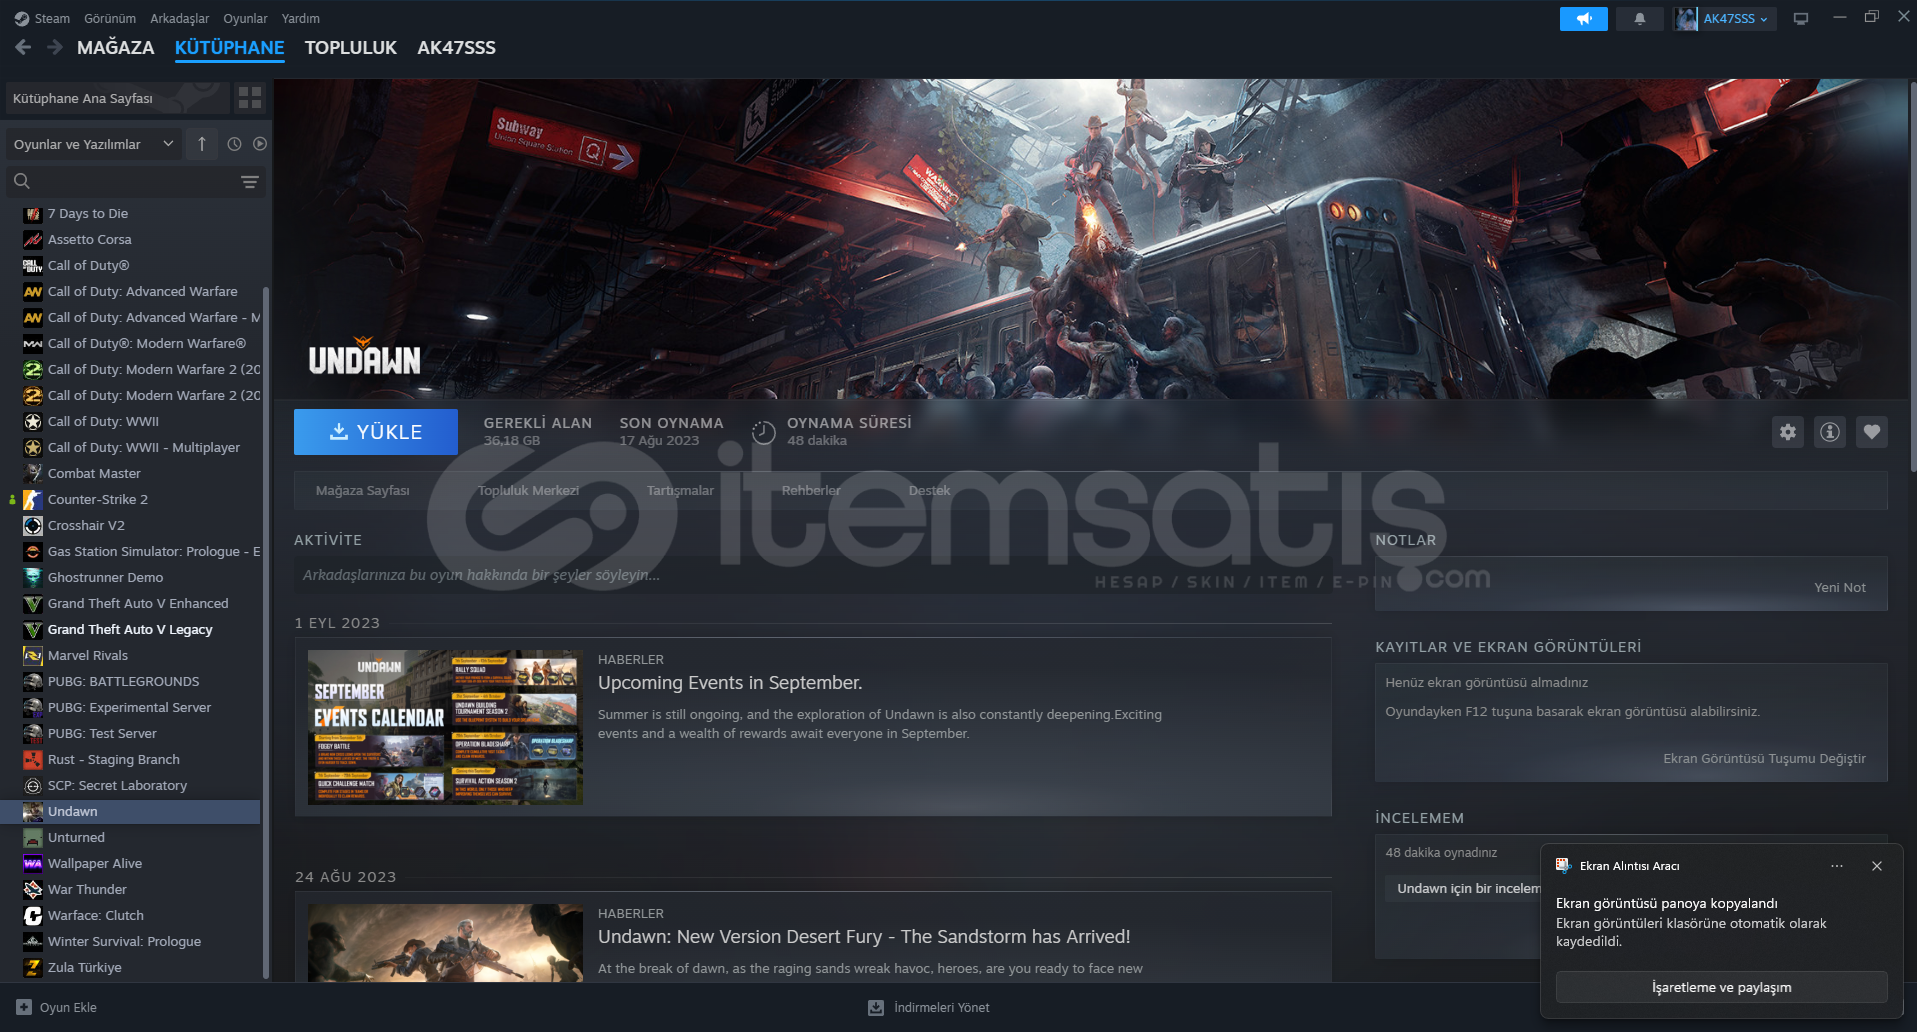Click the sort ascending arrow button
The width and height of the screenshot is (1917, 1032).
coord(202,144)
